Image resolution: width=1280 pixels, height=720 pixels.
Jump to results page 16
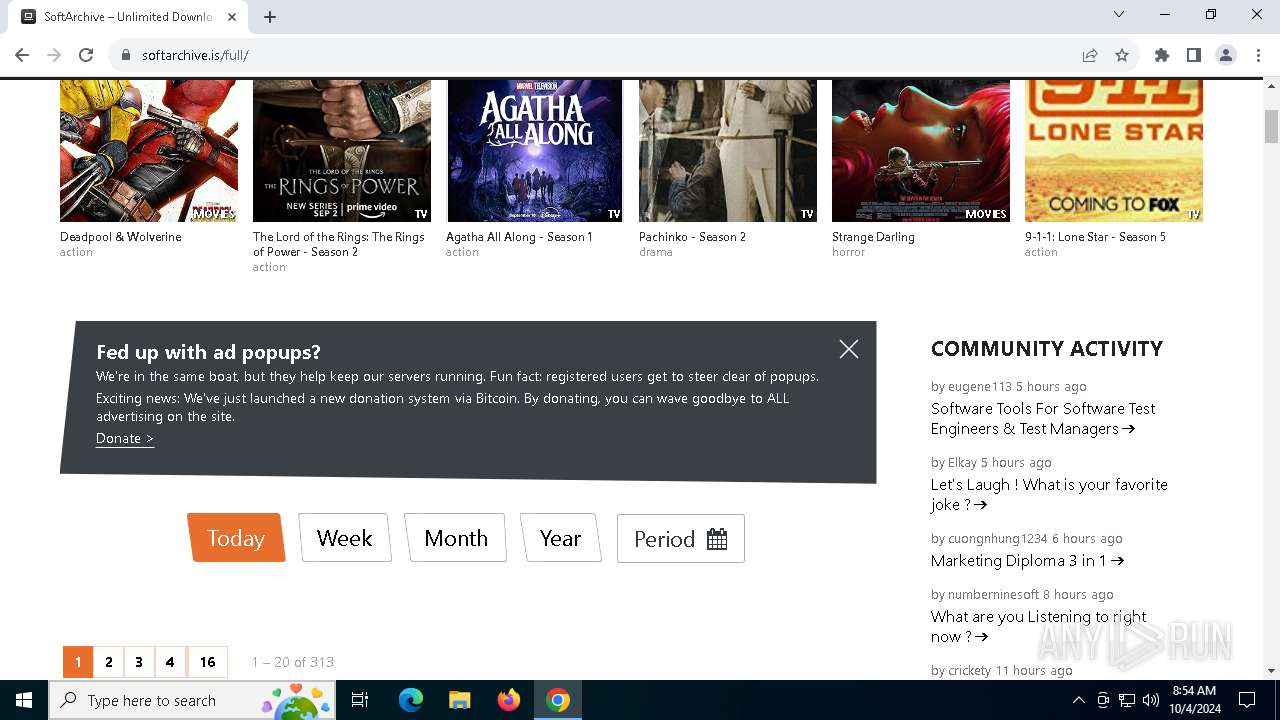207,662
